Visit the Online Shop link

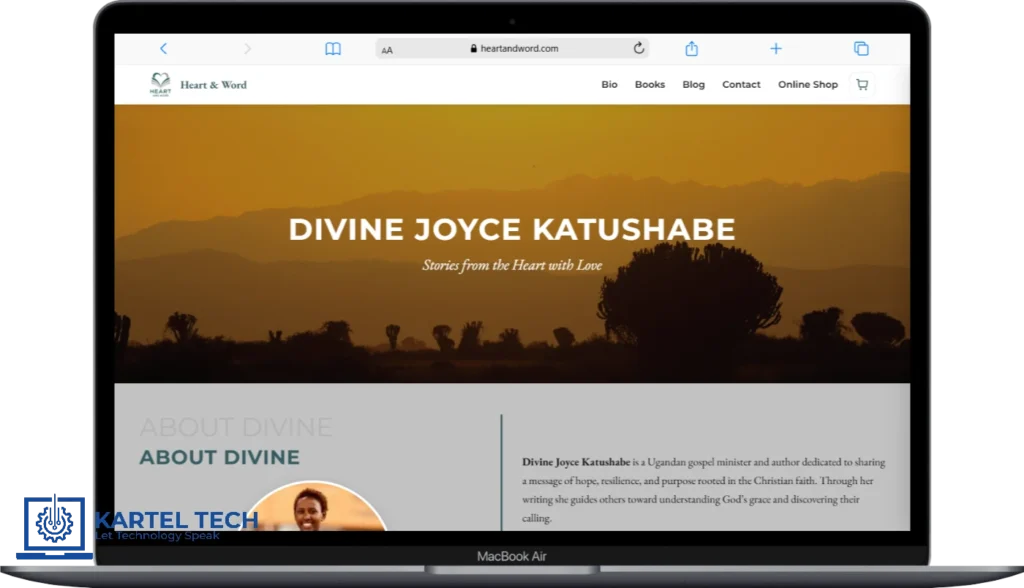807,85
